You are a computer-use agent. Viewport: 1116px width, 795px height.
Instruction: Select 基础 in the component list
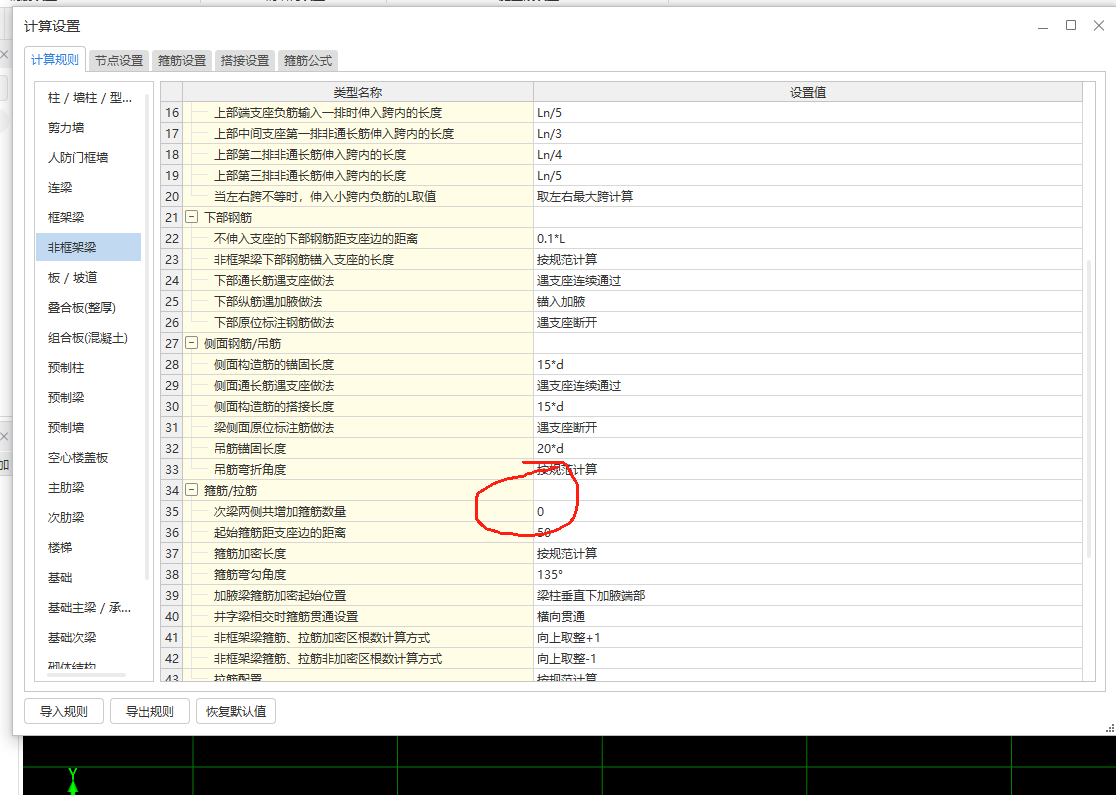(89, 577)
